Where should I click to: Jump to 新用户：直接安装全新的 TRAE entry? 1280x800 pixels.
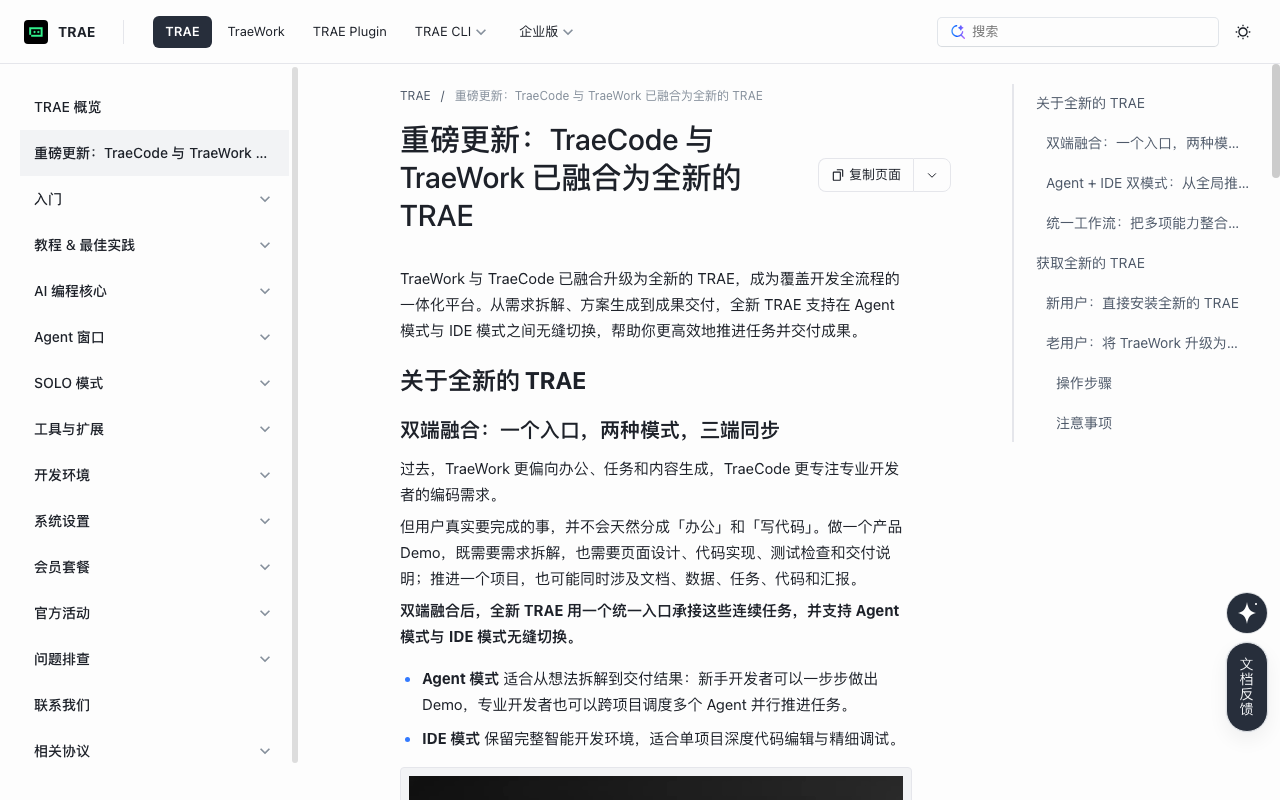click(1142, 303)
